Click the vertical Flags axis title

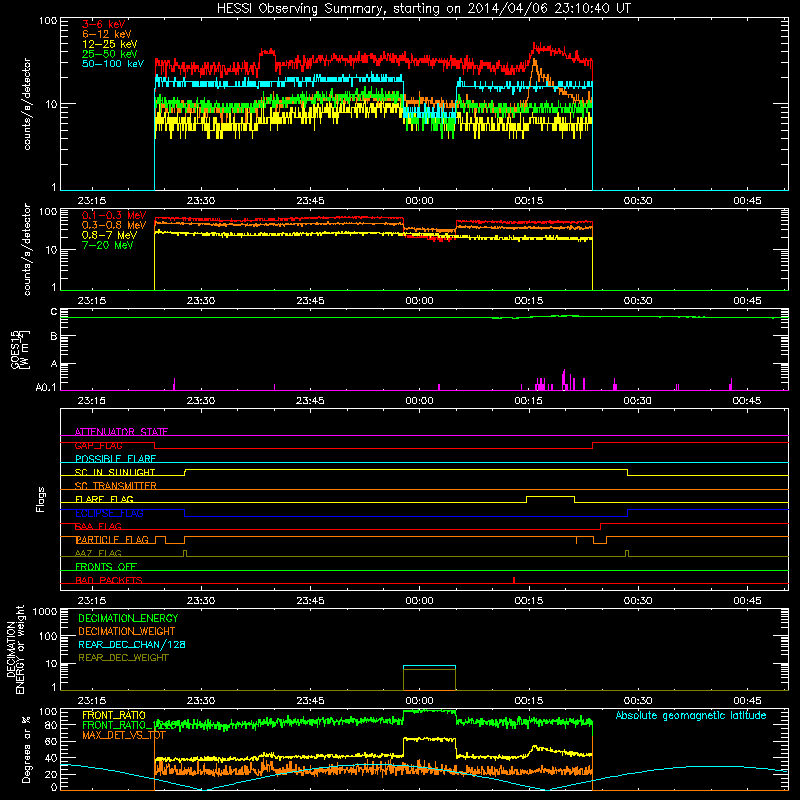(41, 499)
